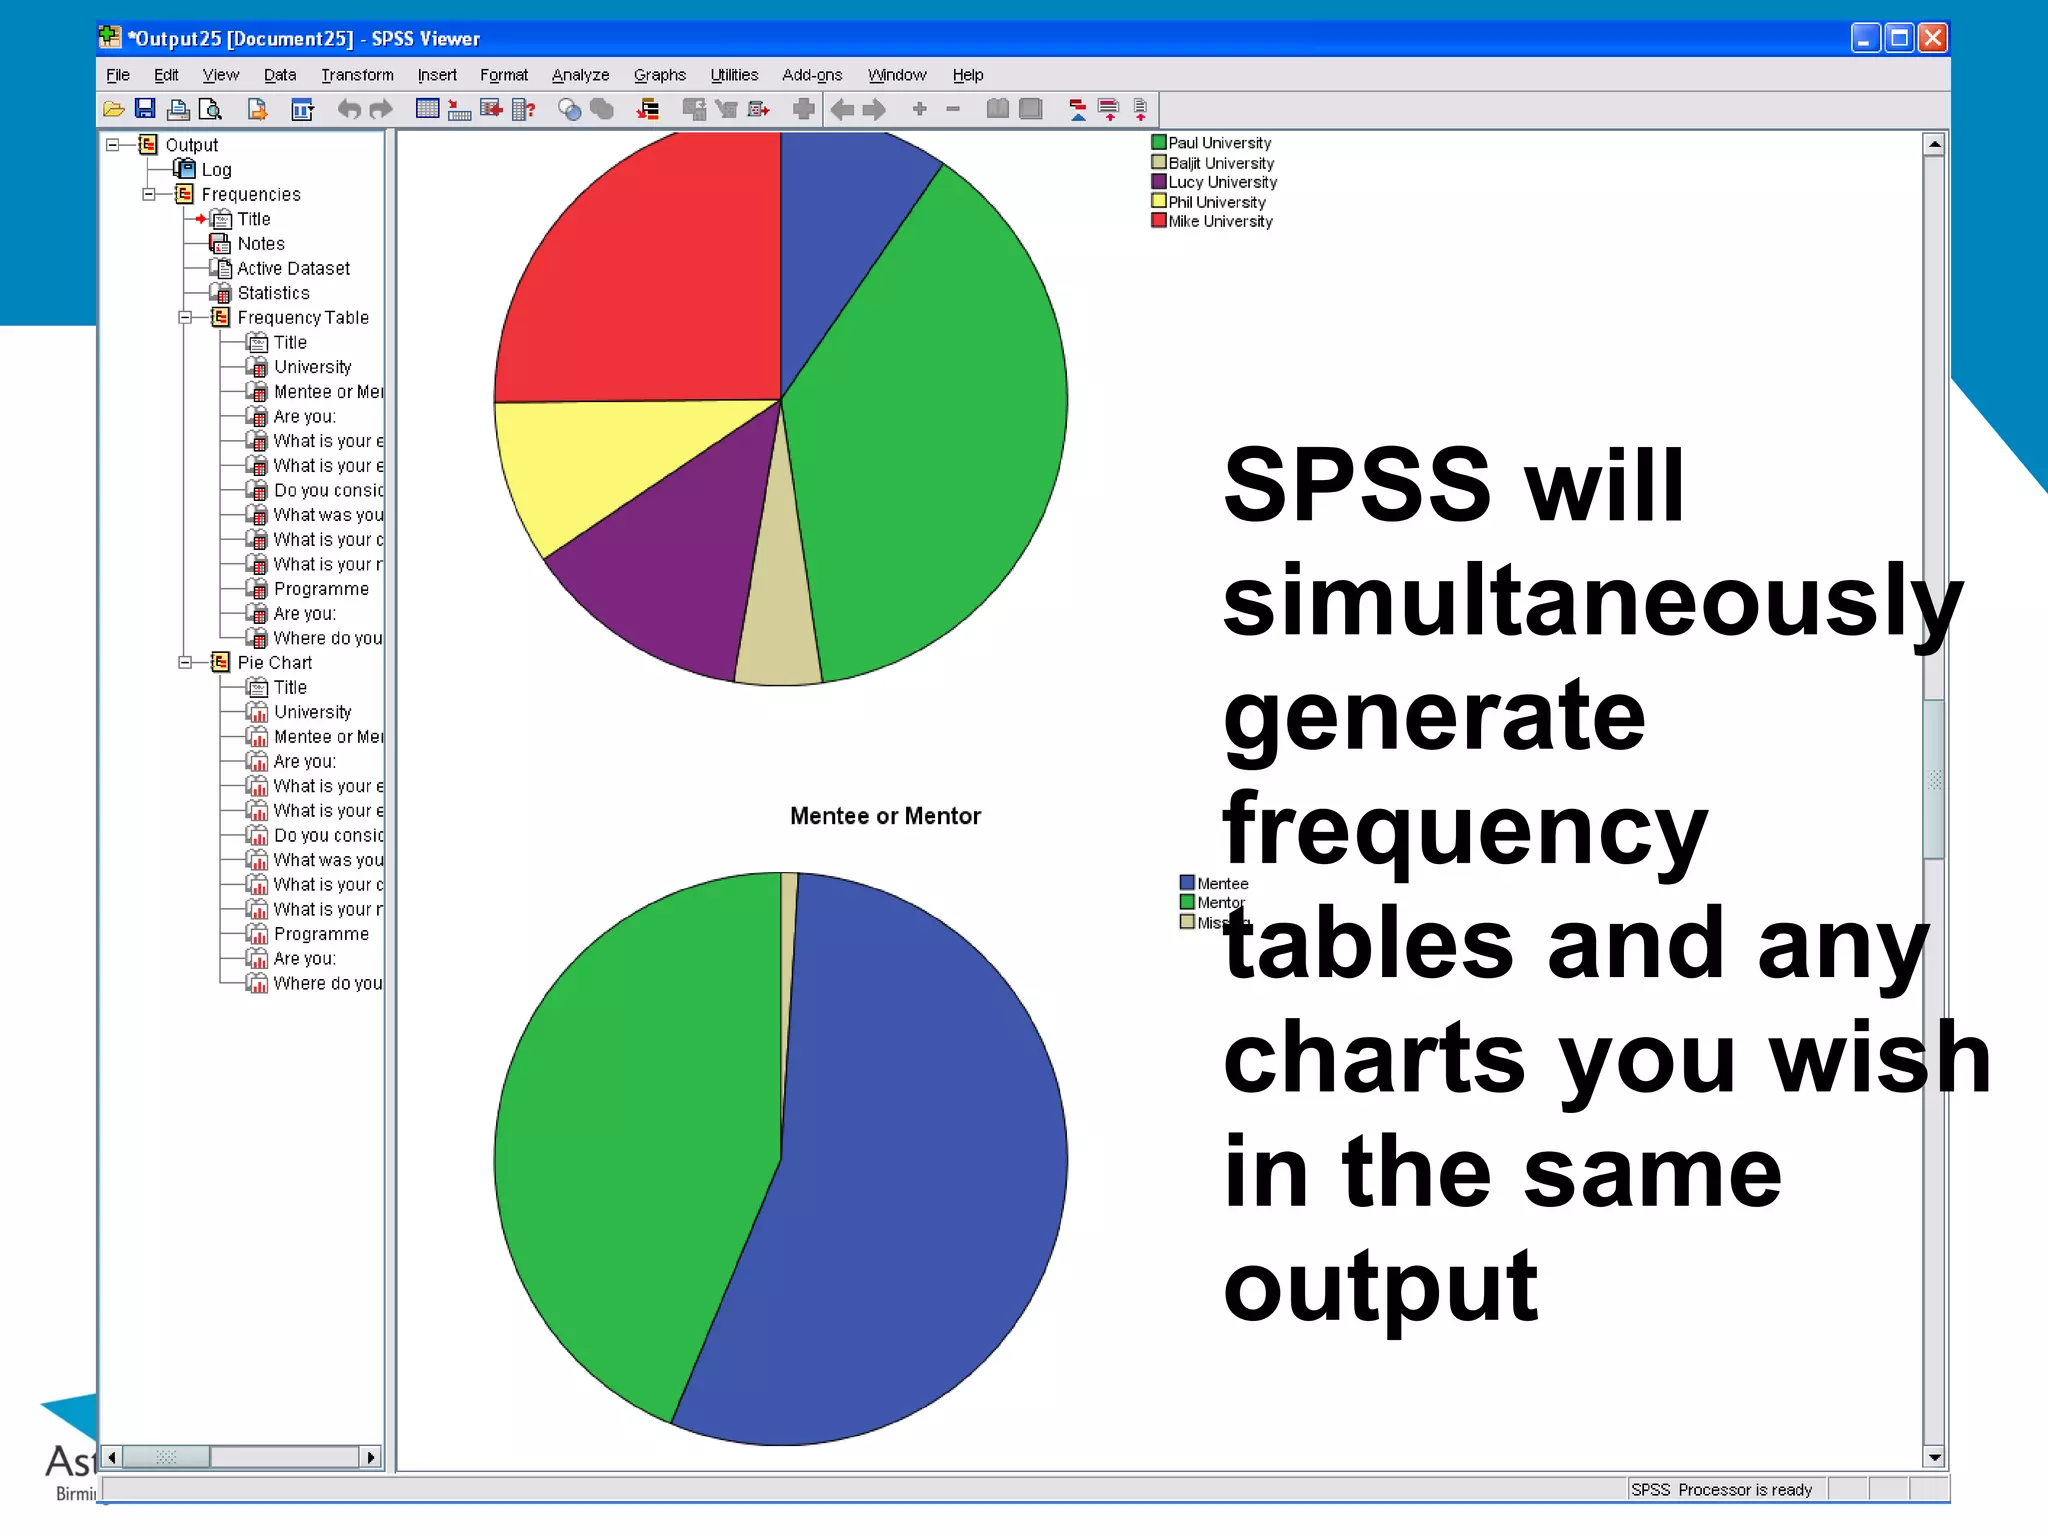Click the Dialog Recall icon
Screen dimensions: 2048x1536
pyautogui.click(x=302, y=109)
